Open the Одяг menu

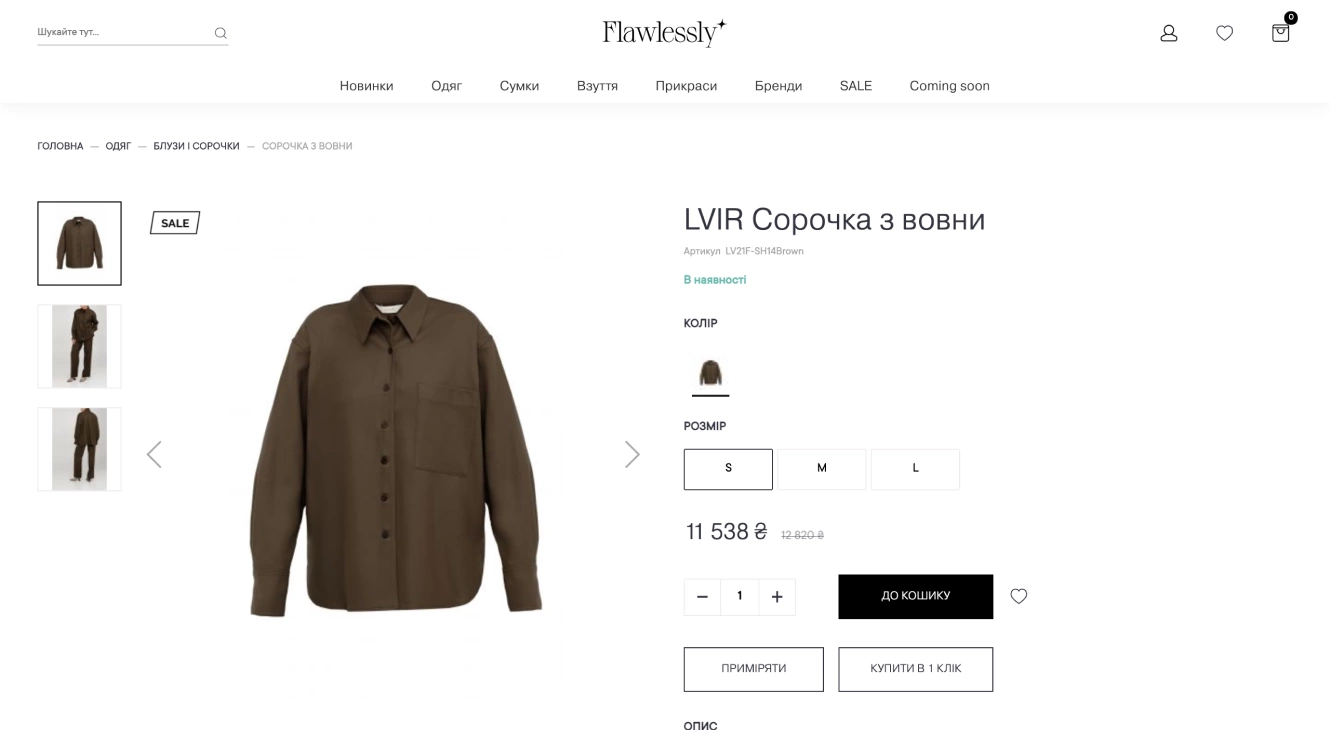(x=446, y=86)
